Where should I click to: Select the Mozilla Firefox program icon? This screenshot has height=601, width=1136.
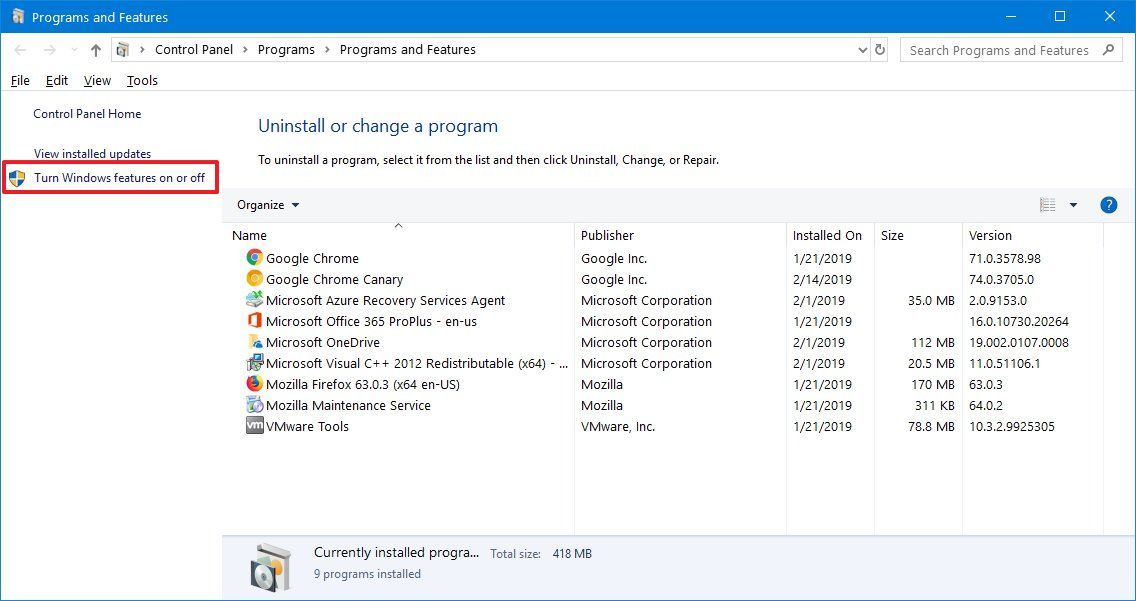[253, 384]
